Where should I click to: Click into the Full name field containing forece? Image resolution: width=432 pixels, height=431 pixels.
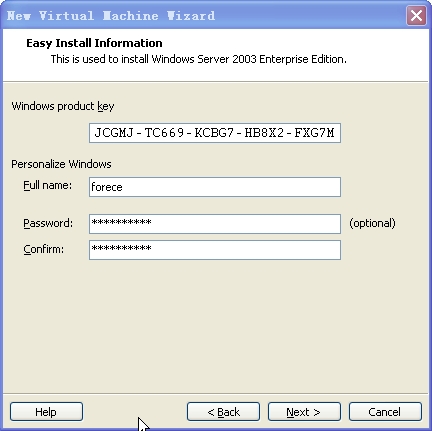(x=215, y=187)
